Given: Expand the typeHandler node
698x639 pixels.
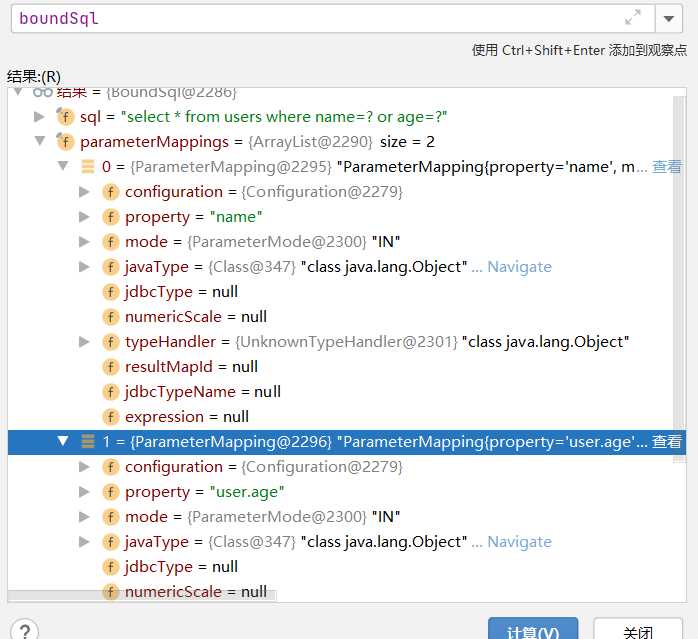Looking at the screenshot, I should pos(84,342).
